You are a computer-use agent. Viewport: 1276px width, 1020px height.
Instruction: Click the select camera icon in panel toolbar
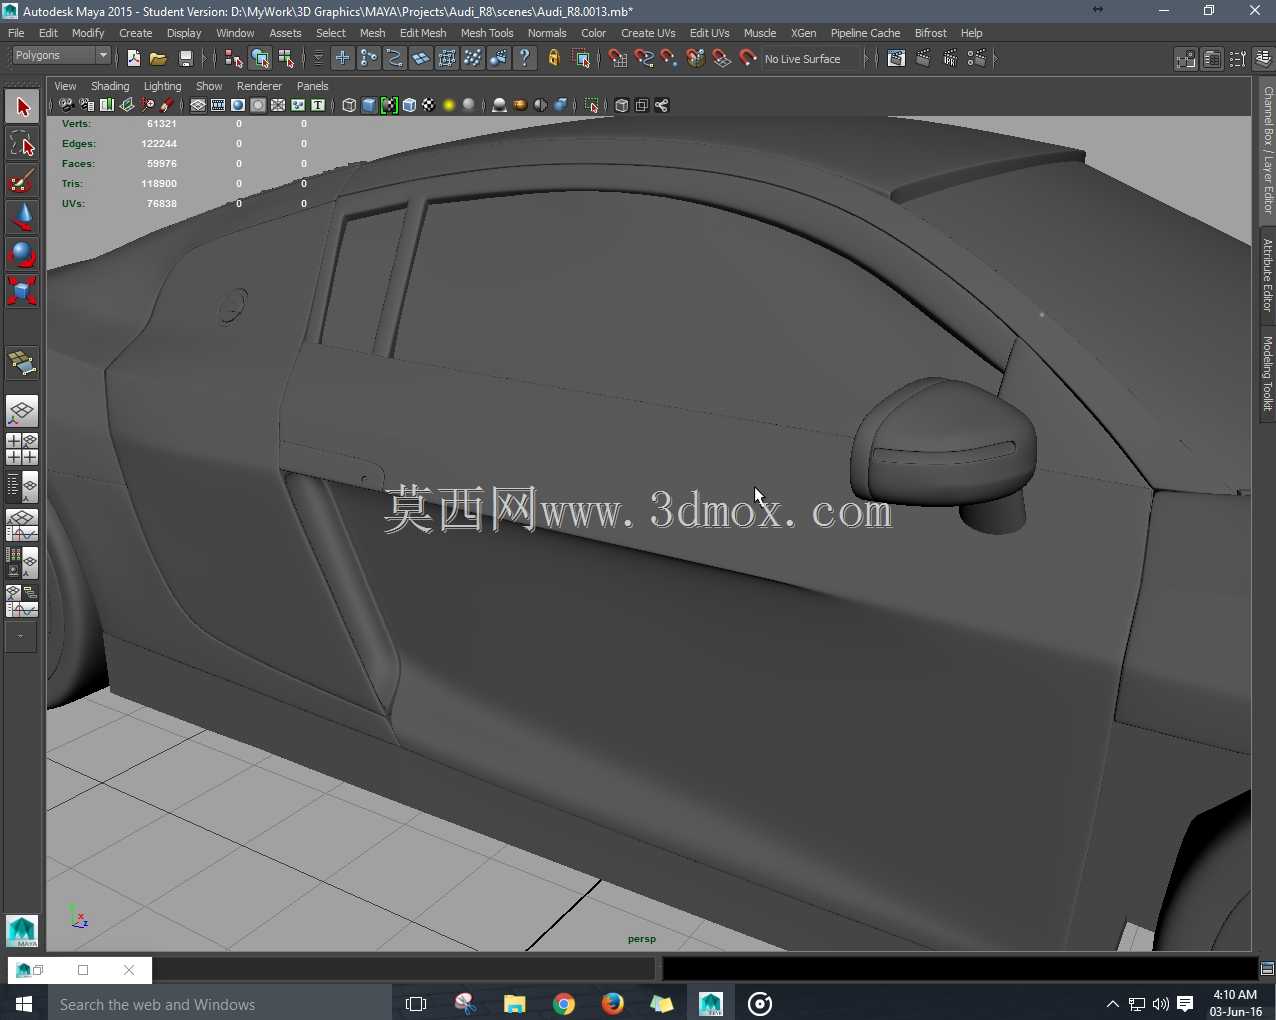pyautogui.click(x=66, y=105)
